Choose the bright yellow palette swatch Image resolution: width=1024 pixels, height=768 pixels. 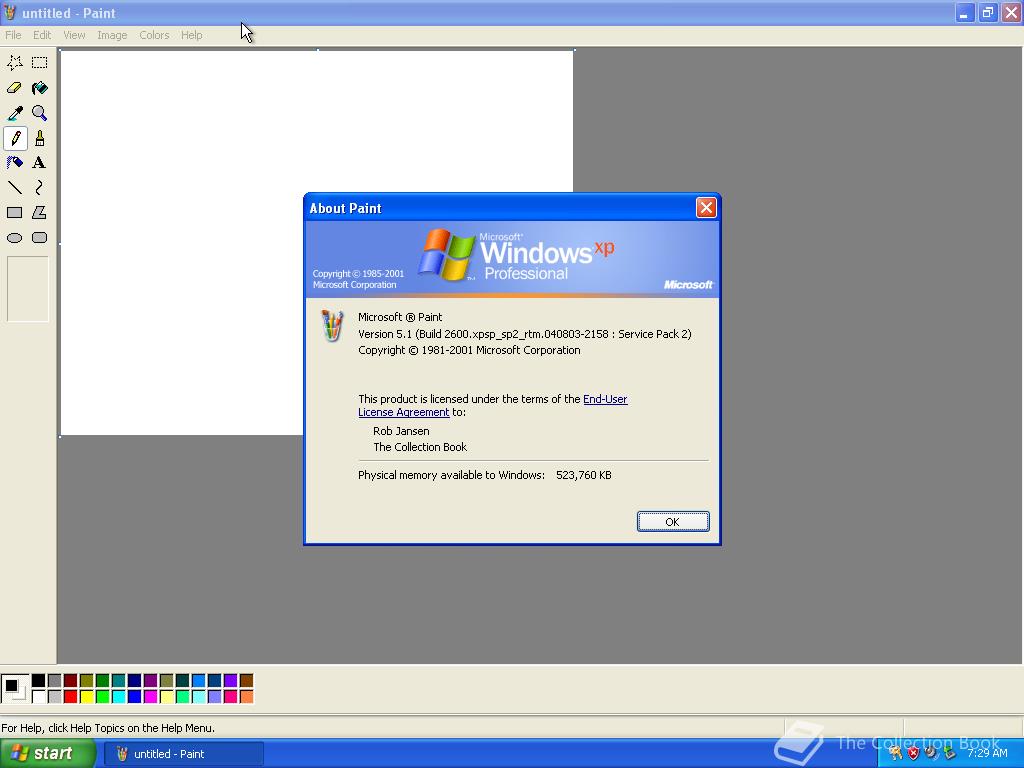click(x=86, y=697)
